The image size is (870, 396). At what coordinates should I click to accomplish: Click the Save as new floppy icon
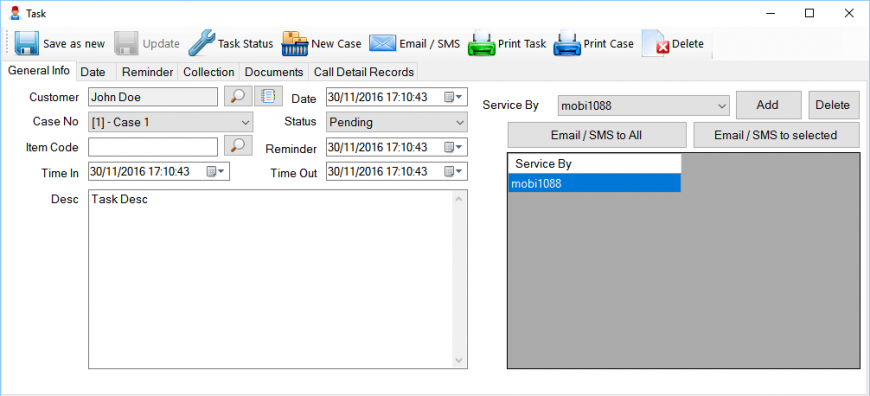[26, 44]
